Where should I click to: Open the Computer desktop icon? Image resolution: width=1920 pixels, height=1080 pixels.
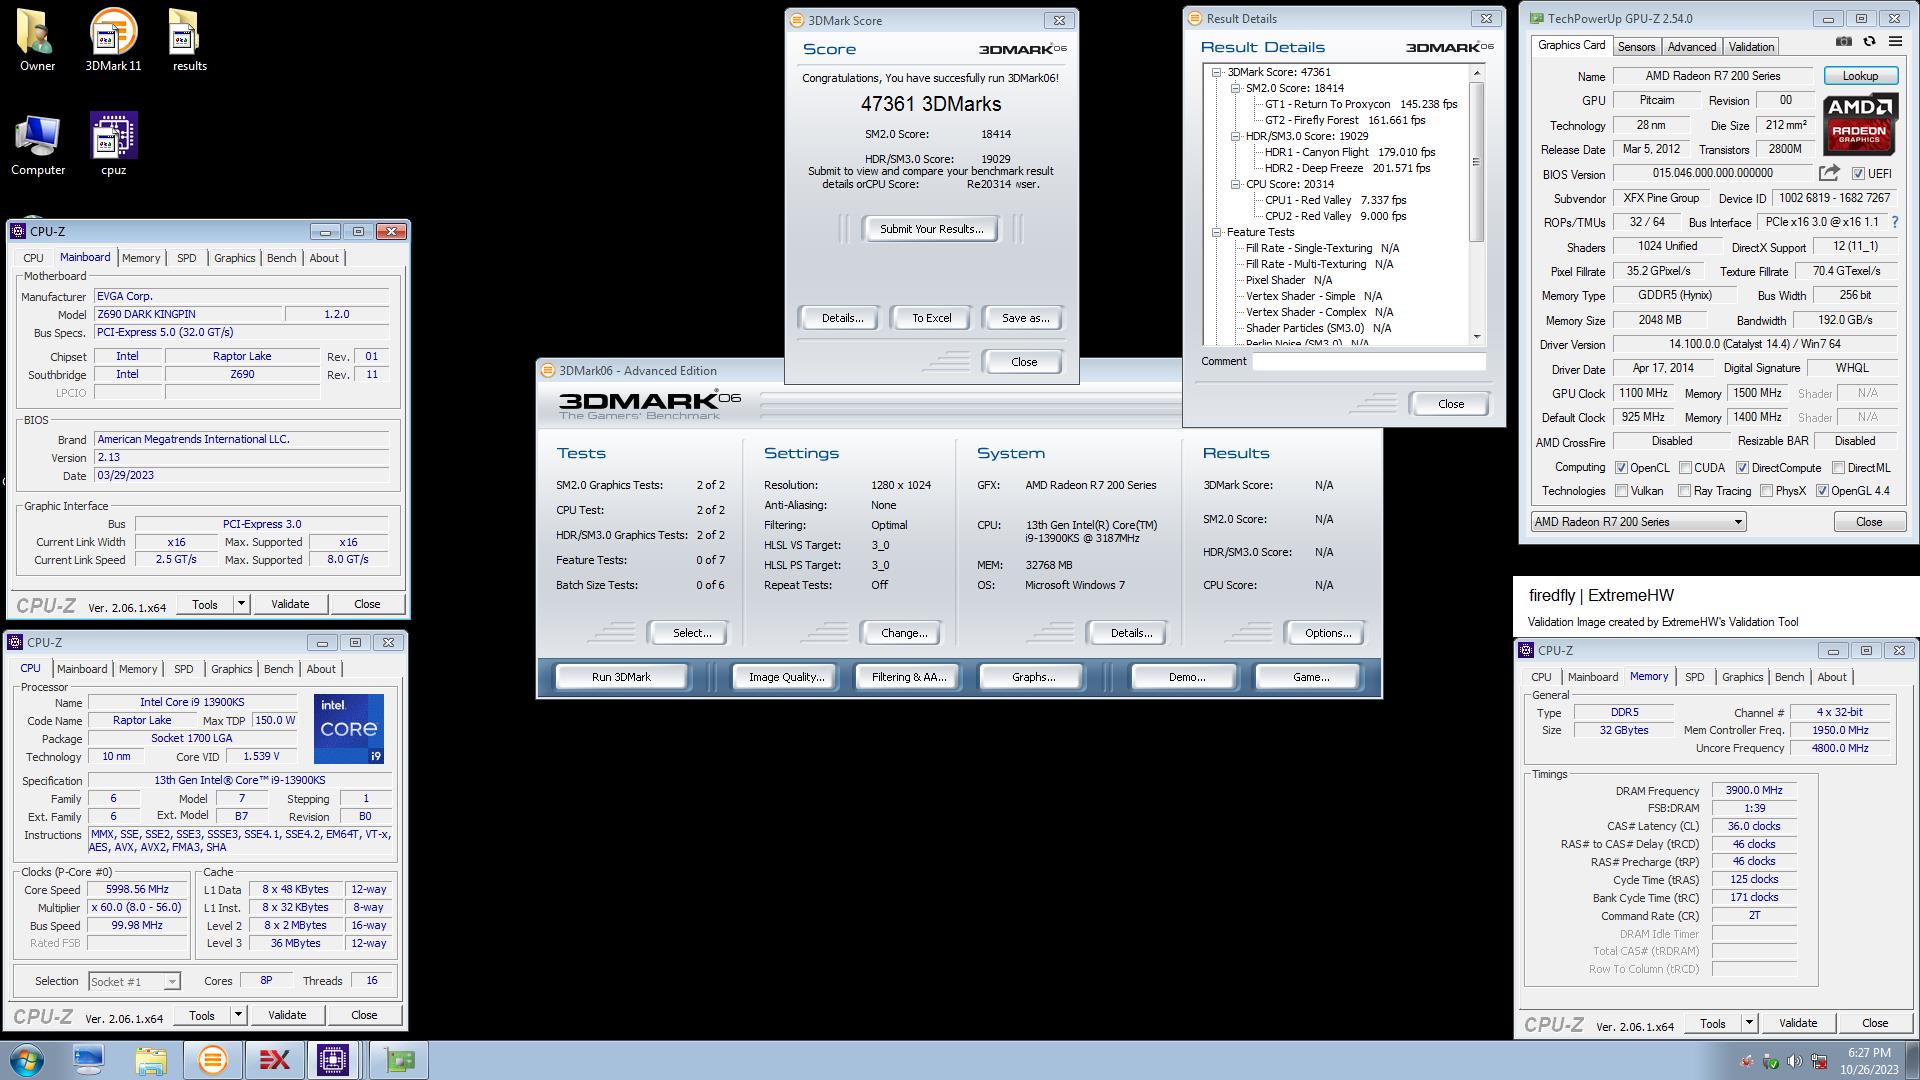[x=38, y=145]
